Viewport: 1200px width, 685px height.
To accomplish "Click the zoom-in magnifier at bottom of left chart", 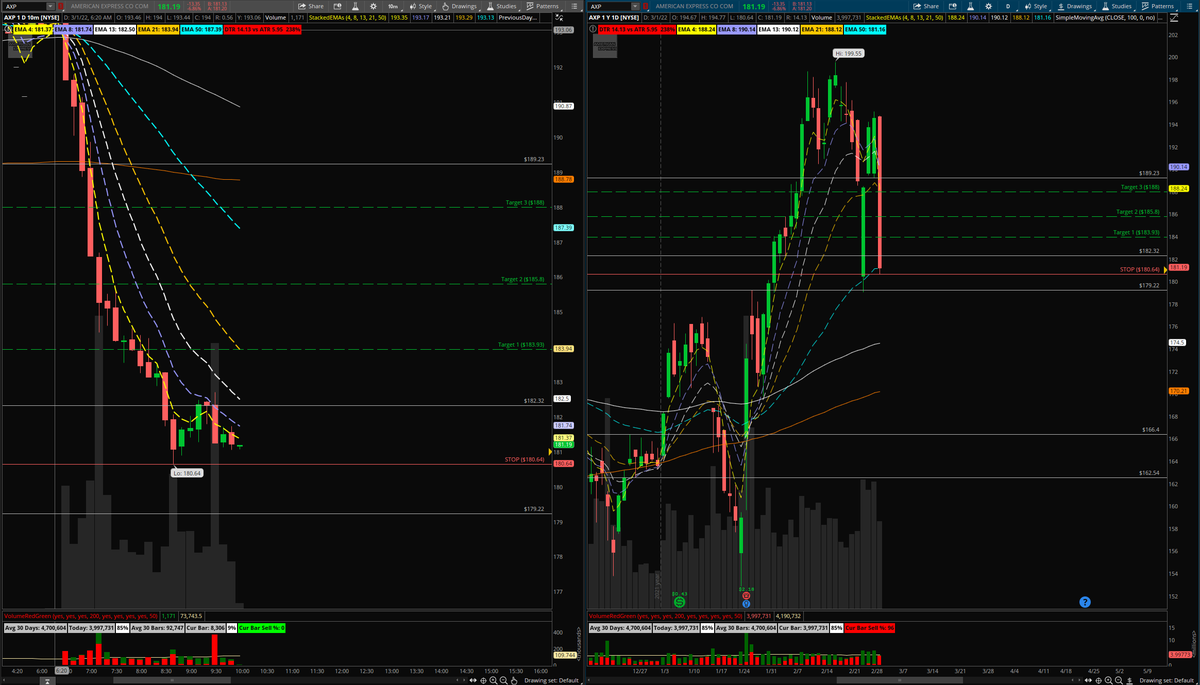I will coord(492,681).
